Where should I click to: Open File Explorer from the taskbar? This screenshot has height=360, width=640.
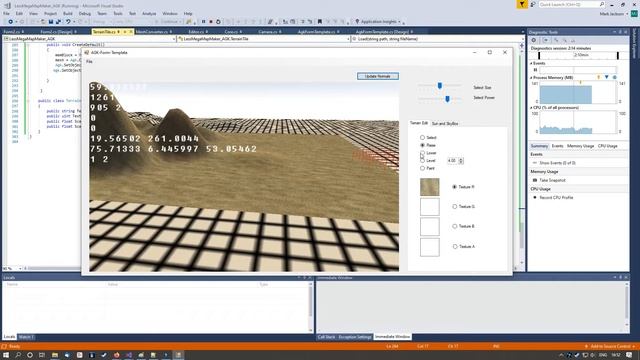tap(54, 355)
